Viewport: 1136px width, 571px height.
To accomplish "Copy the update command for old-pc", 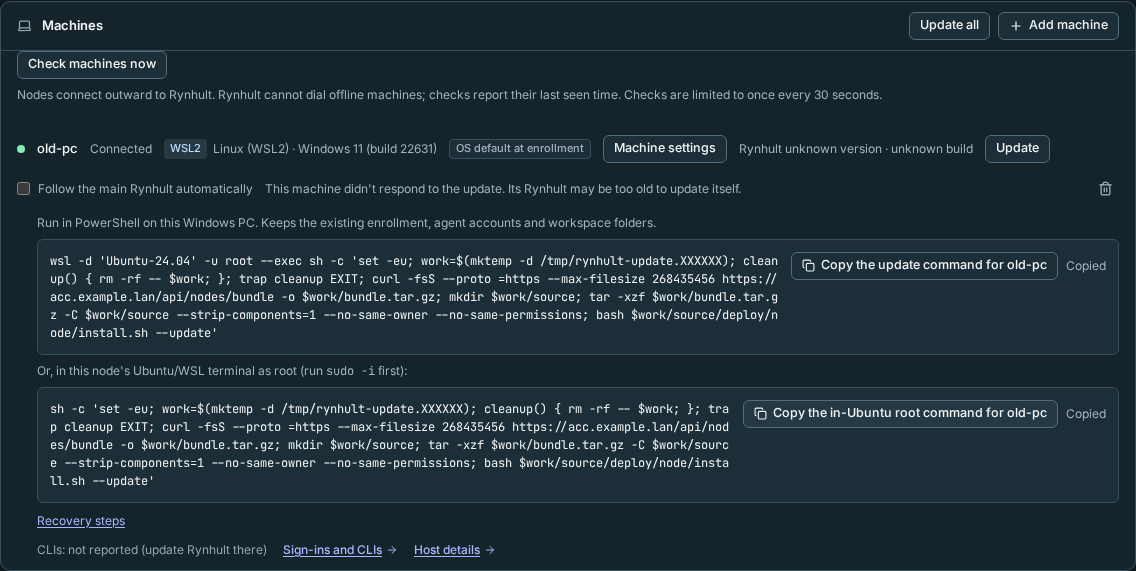I will [924, 265].
